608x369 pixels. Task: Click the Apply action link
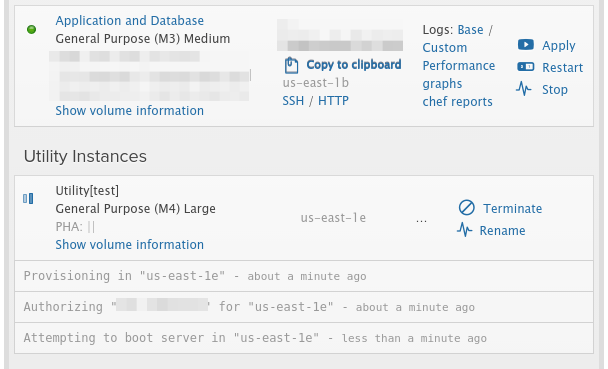pos(559,45)
